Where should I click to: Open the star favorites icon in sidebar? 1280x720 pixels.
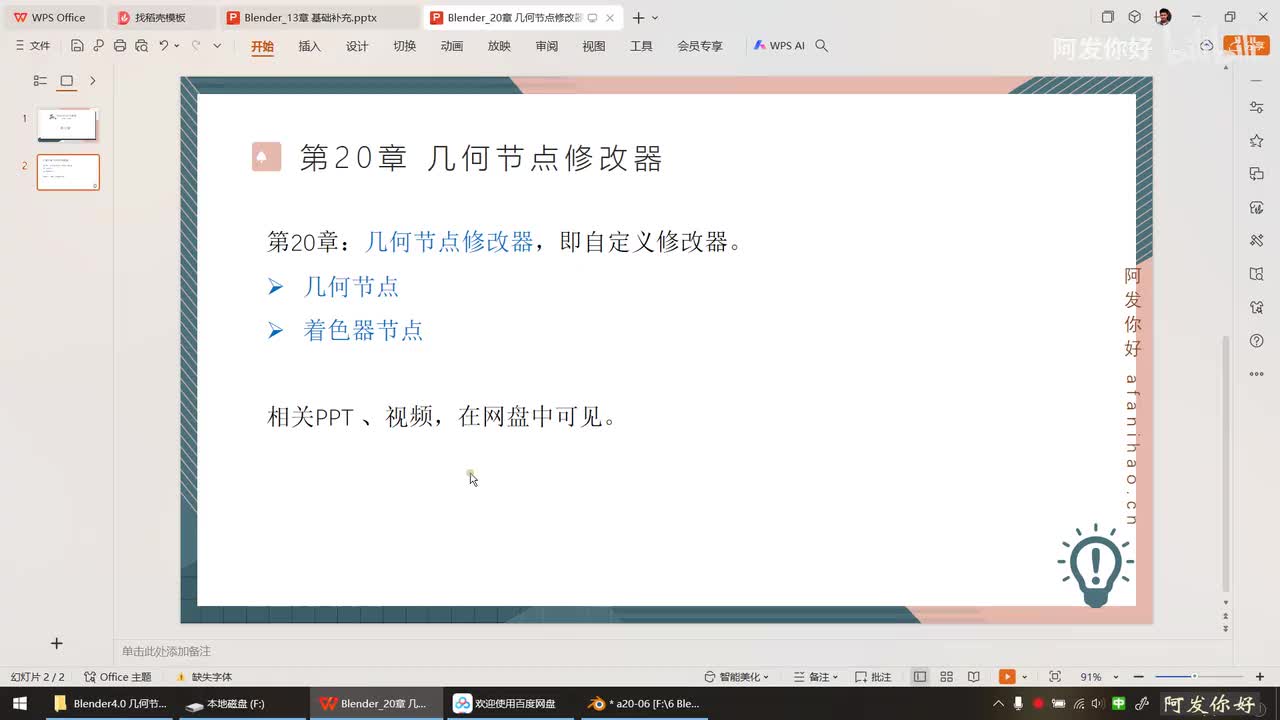[x=1257, y=141]
